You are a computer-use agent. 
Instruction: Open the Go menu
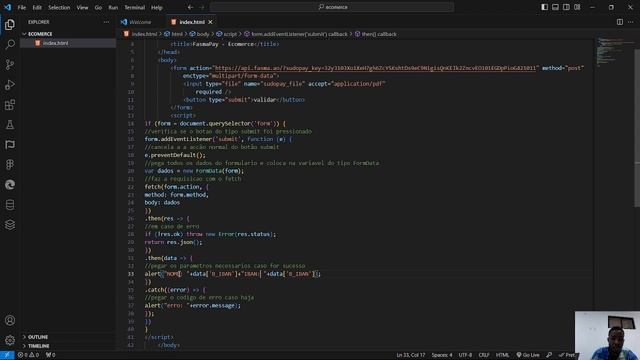tap(98, 7)
